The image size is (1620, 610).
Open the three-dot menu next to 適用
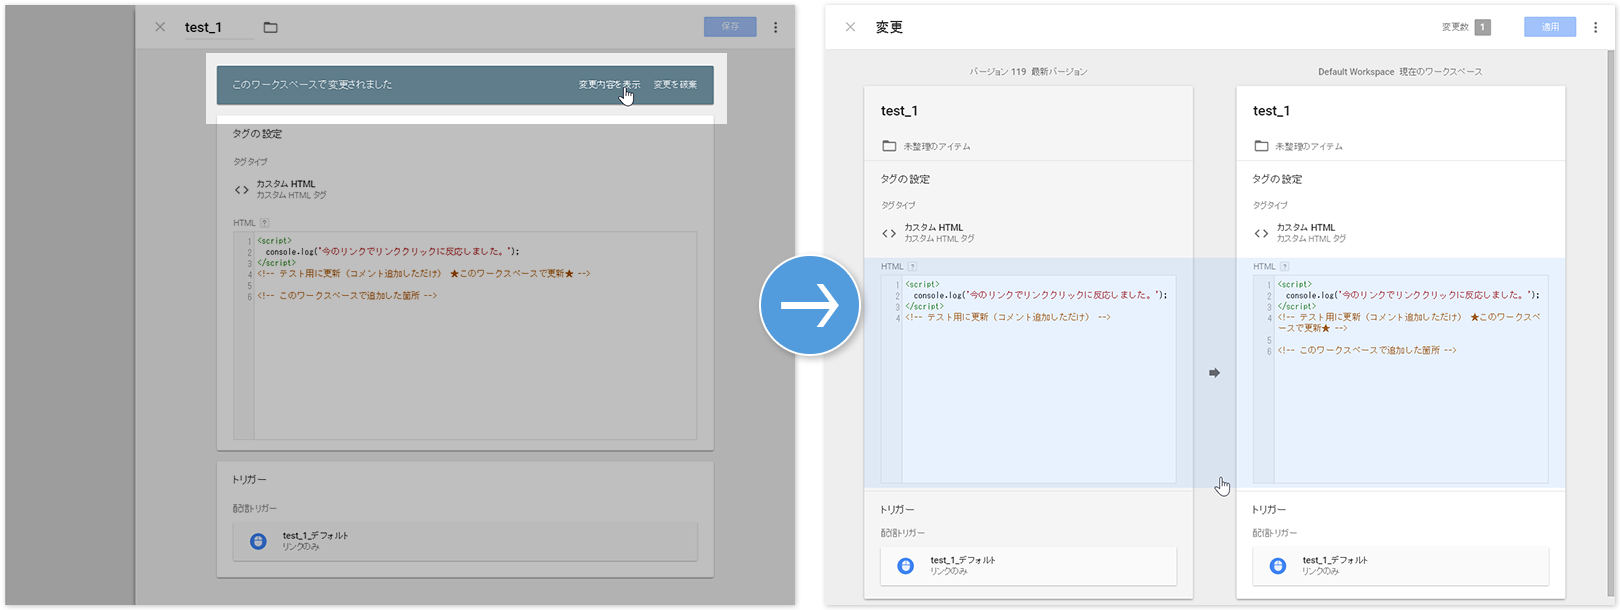coord(1595,27)
